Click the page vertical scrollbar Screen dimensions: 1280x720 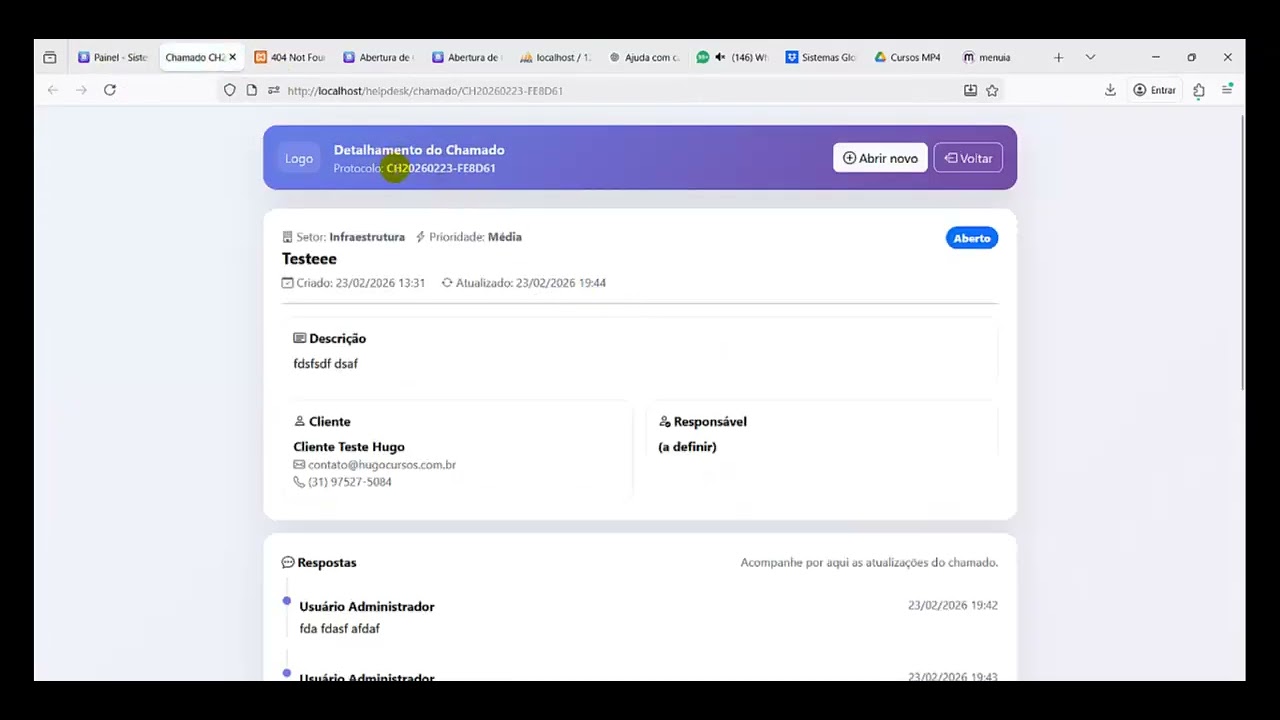(x=1242, y=254)
